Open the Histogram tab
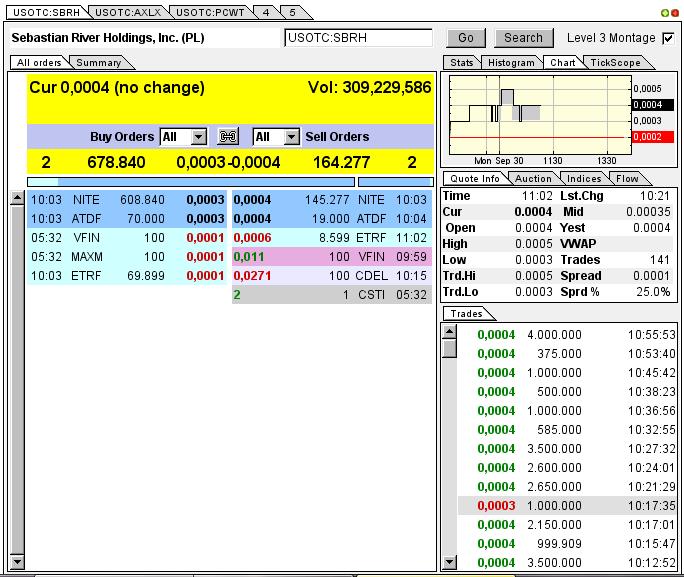 pyautogui.click(x=511, y=63)
